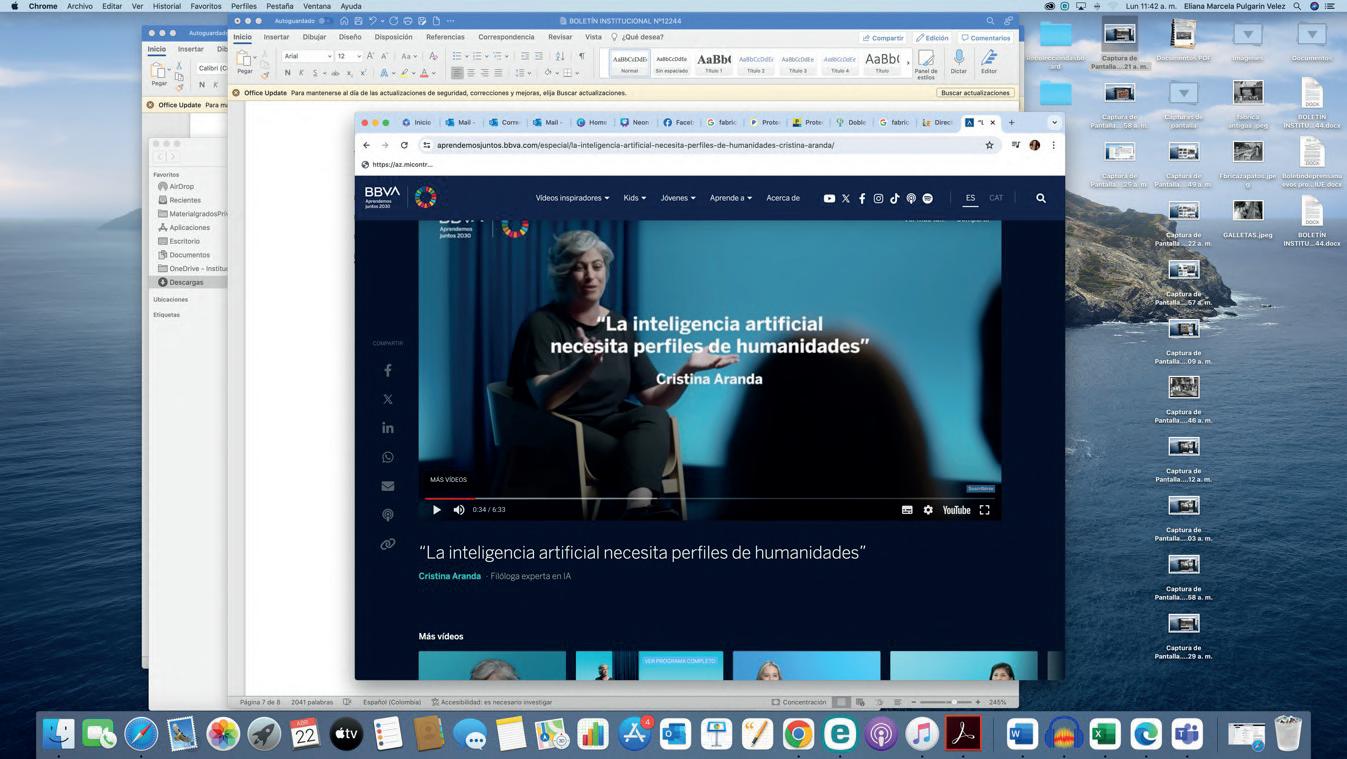This screenshot has width=1347, height=759.
Task: Open a new Chrome tab
Action: pos(1011,123)
